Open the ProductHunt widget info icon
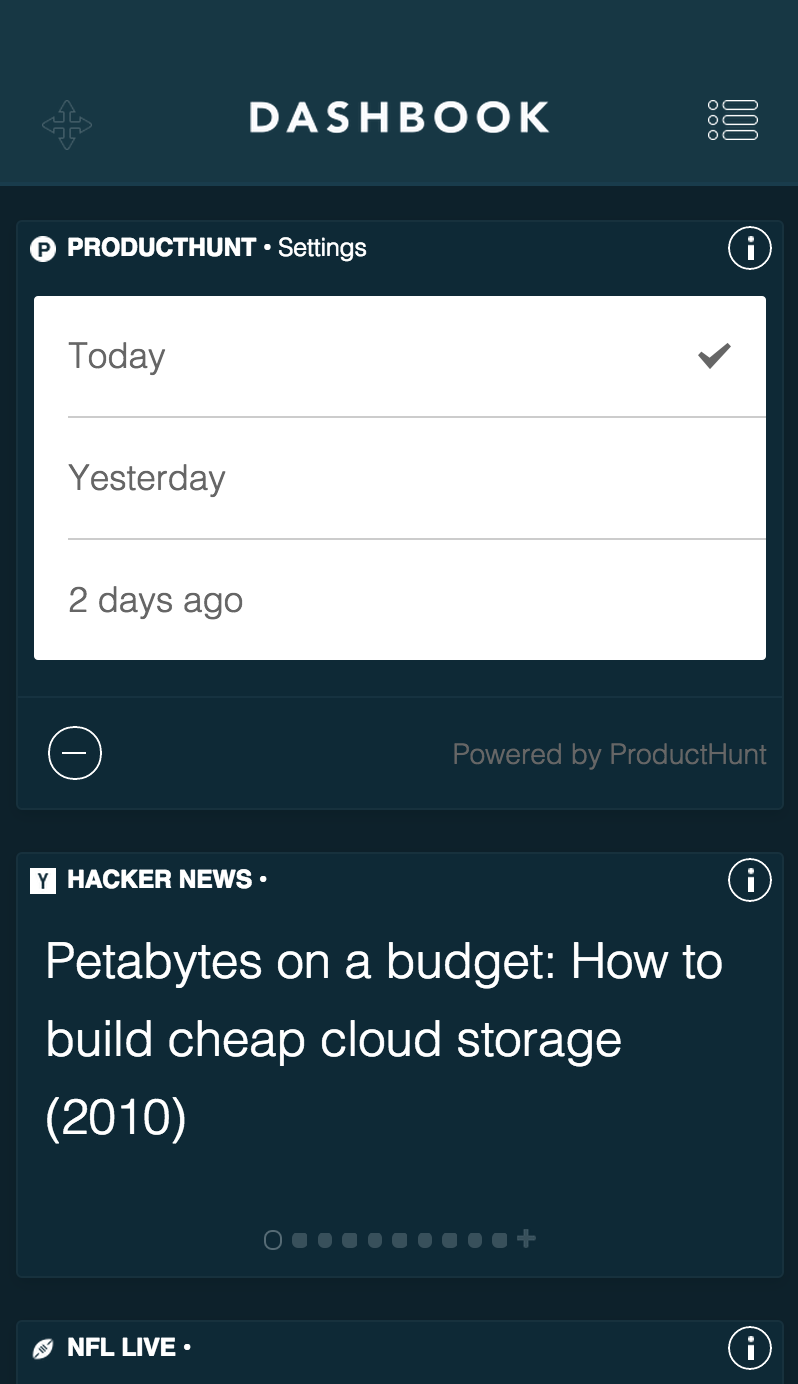 [750, 248]
